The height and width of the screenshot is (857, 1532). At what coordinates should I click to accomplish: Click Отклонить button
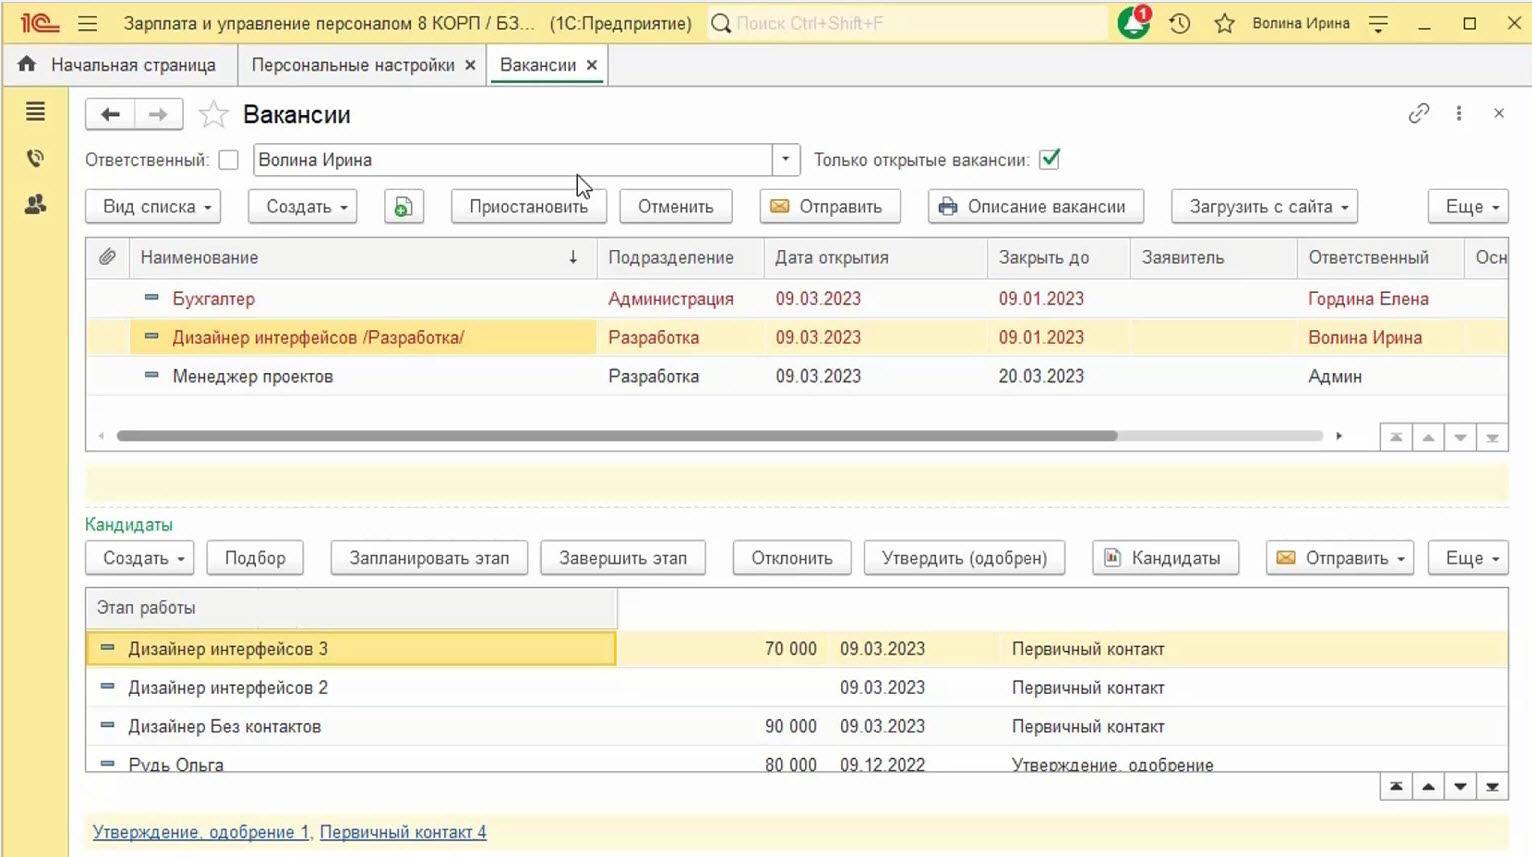point(792,558)
